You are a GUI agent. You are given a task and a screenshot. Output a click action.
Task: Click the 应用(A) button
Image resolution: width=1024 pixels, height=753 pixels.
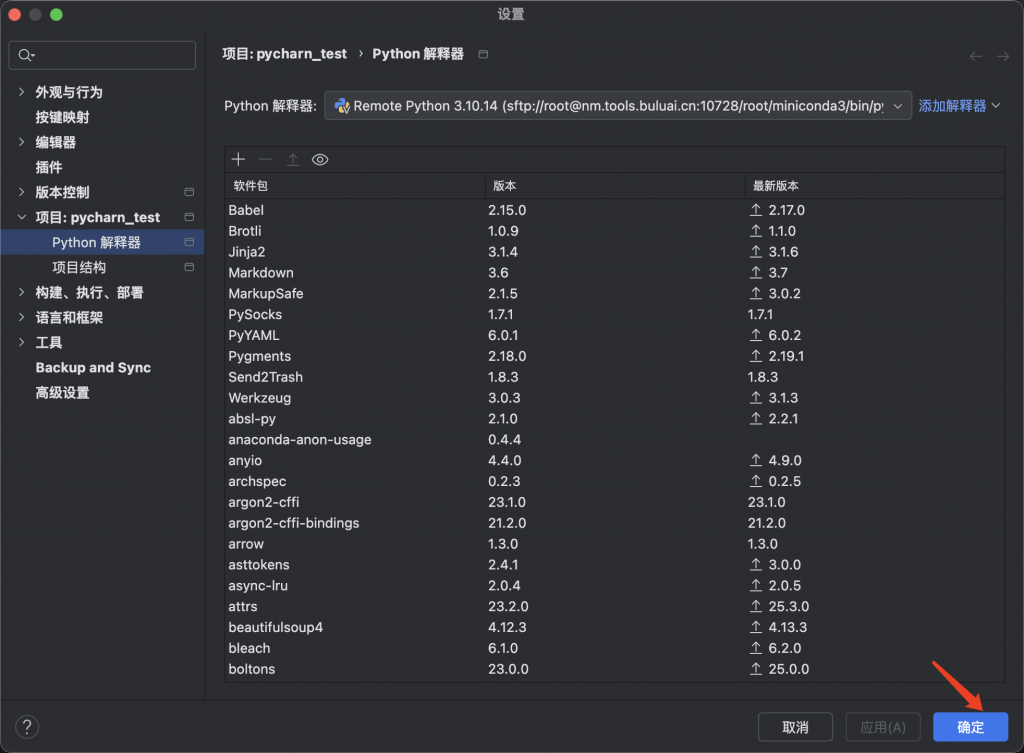[x=882, y=727]
